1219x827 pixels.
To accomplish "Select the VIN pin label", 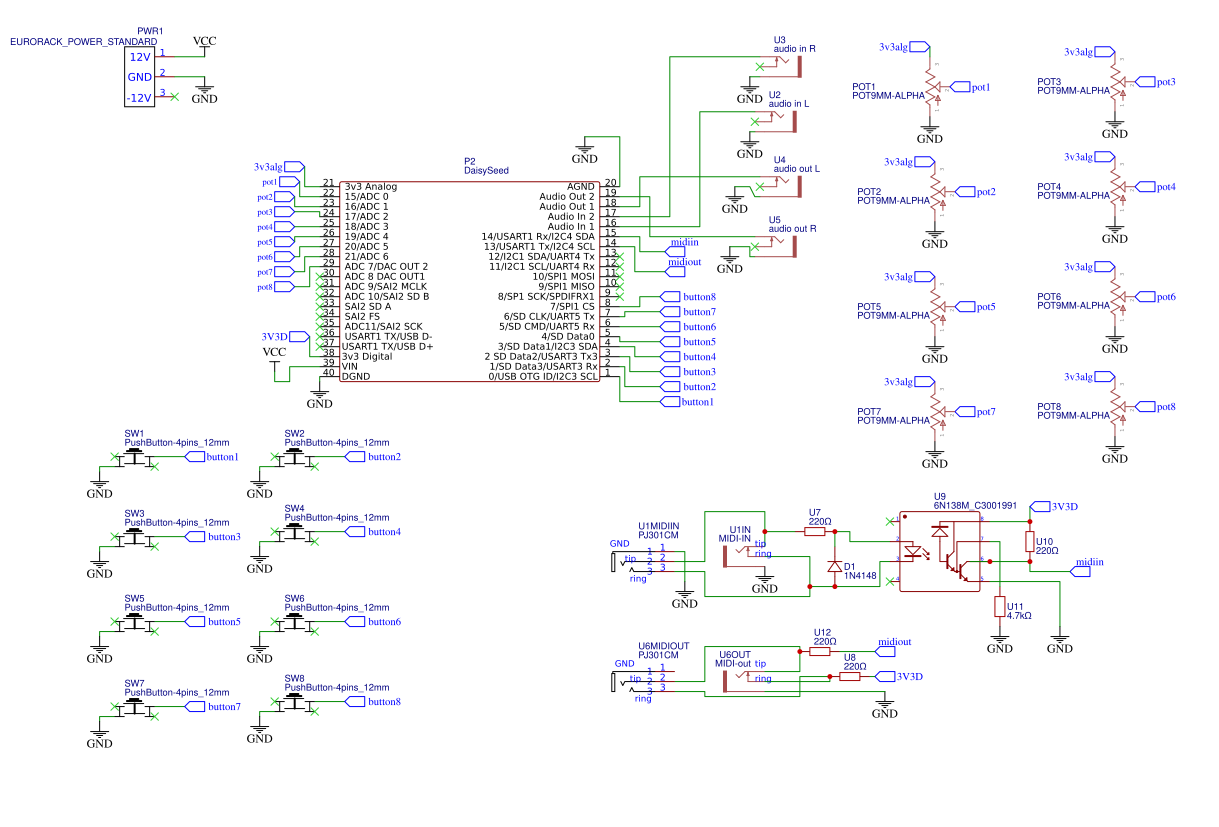I will [x=351, y=366].
